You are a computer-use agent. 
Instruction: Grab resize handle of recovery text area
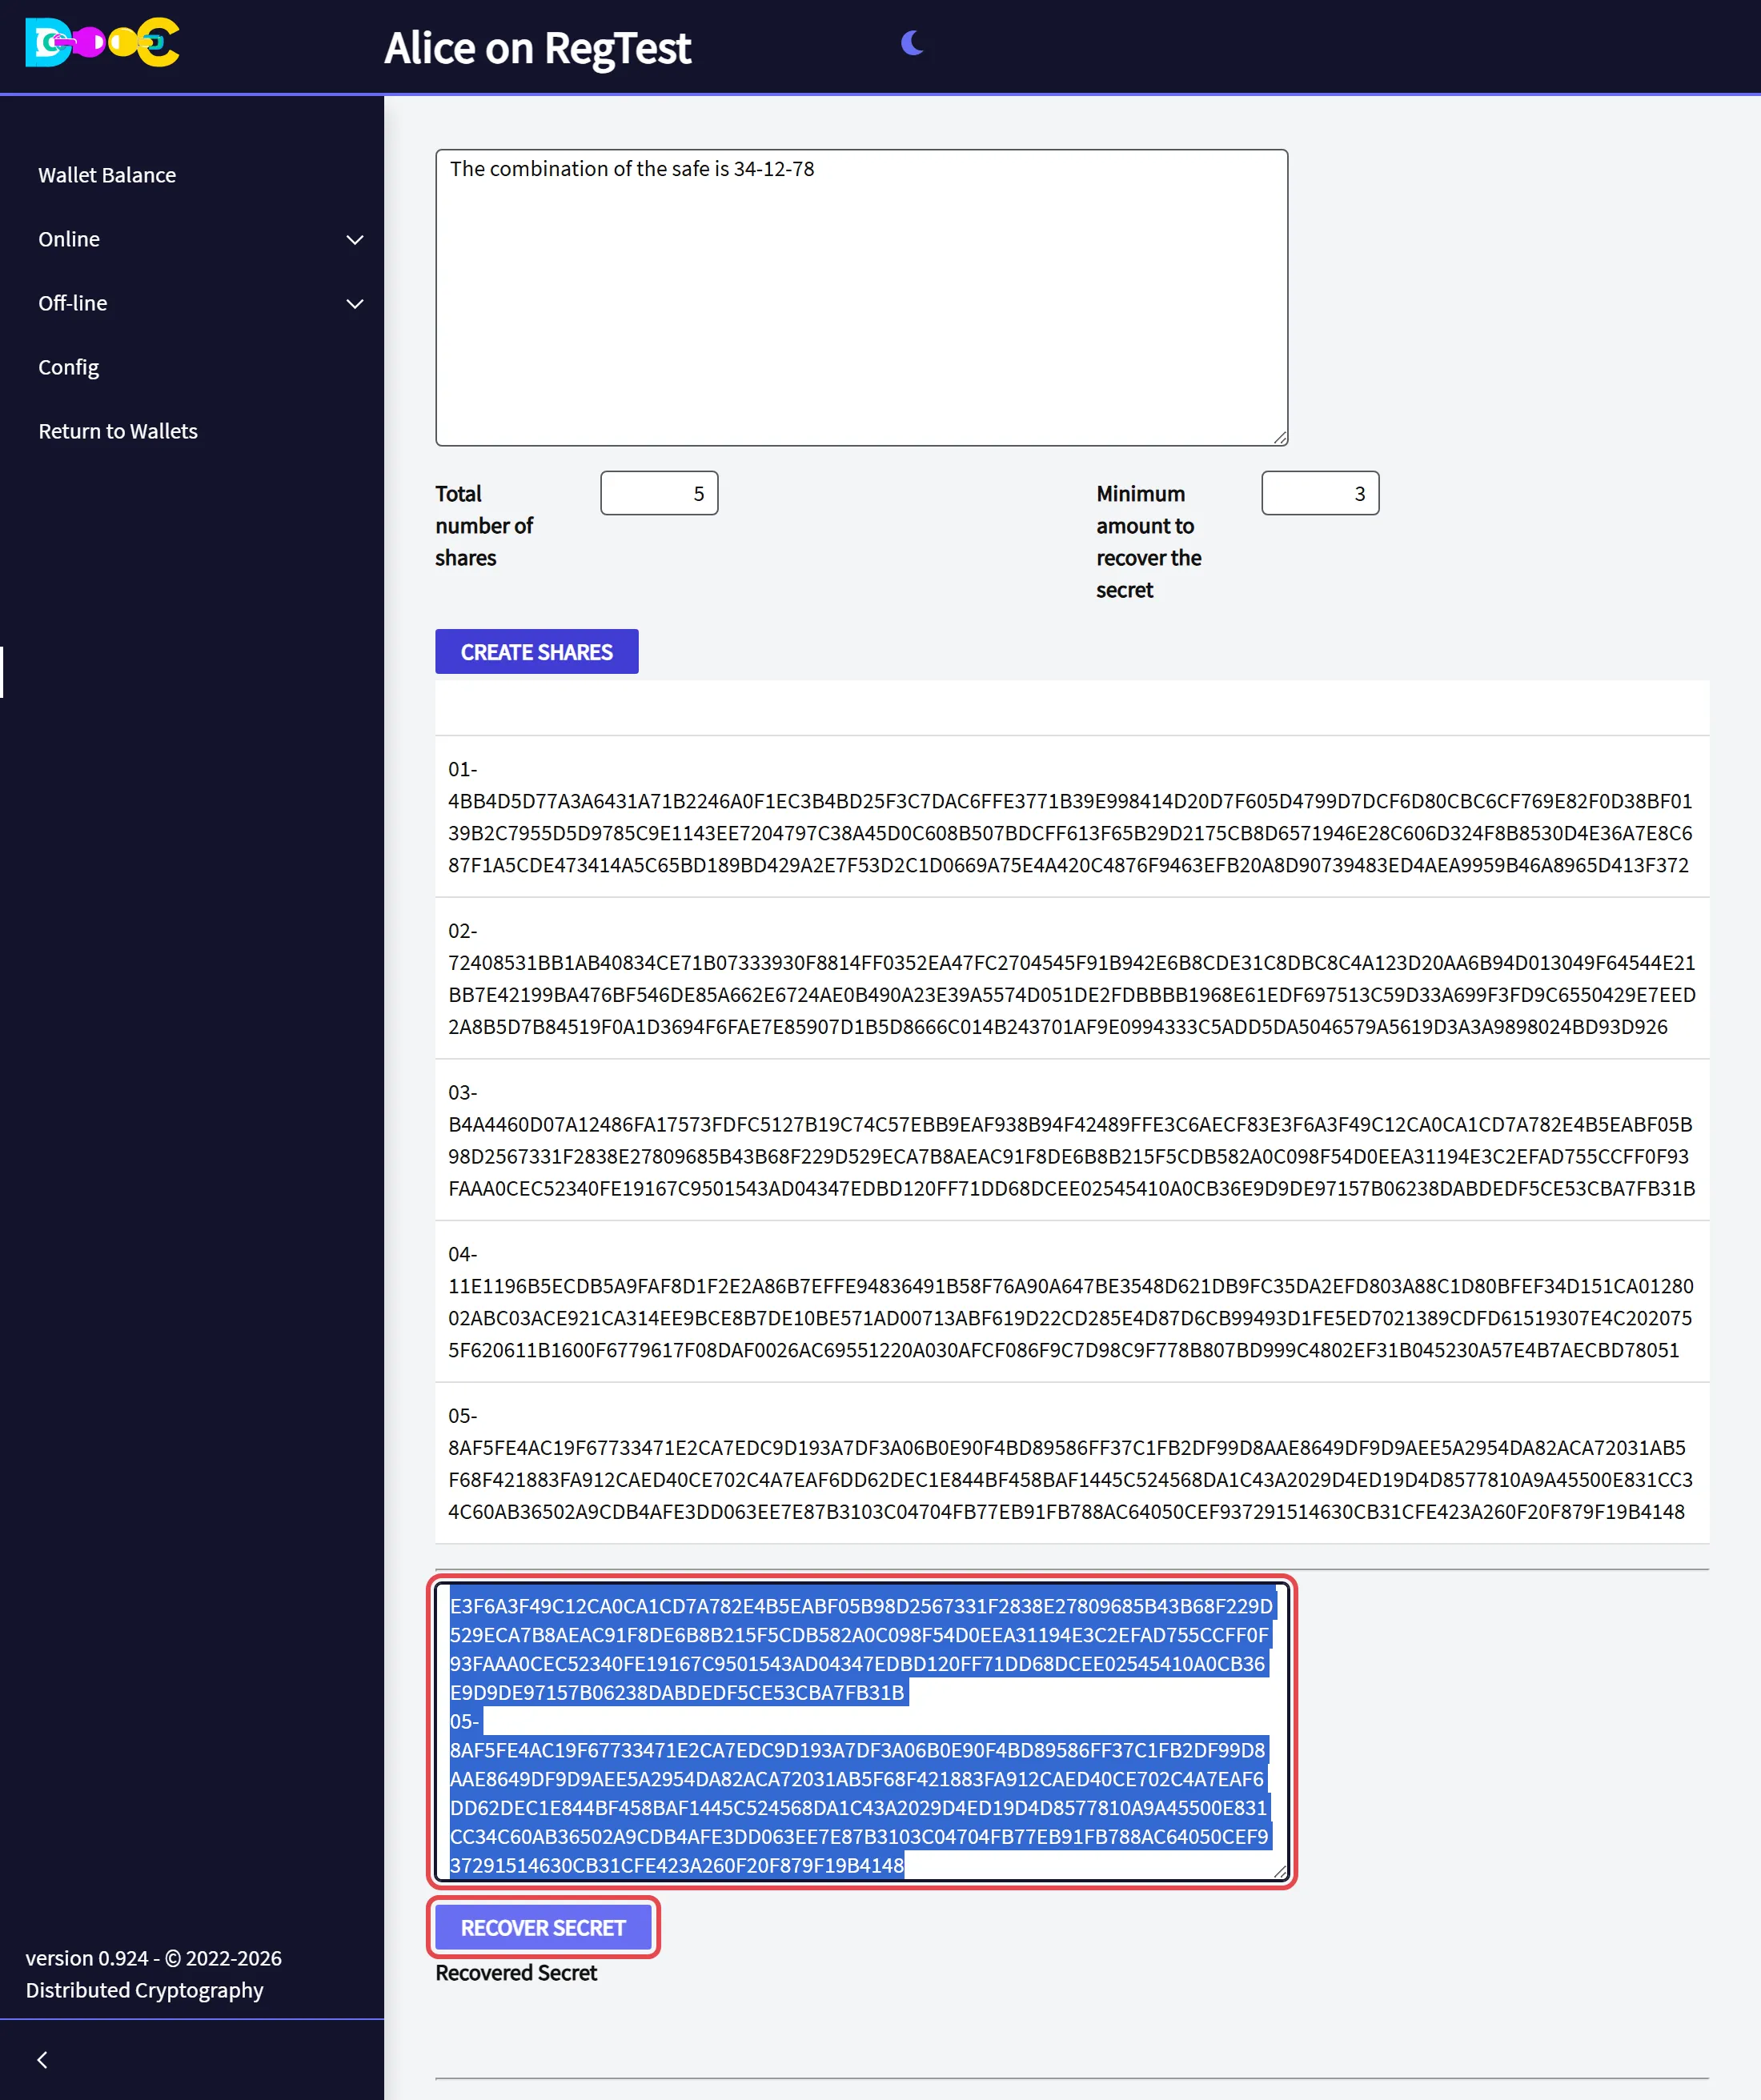[x=1279, y=1872]
